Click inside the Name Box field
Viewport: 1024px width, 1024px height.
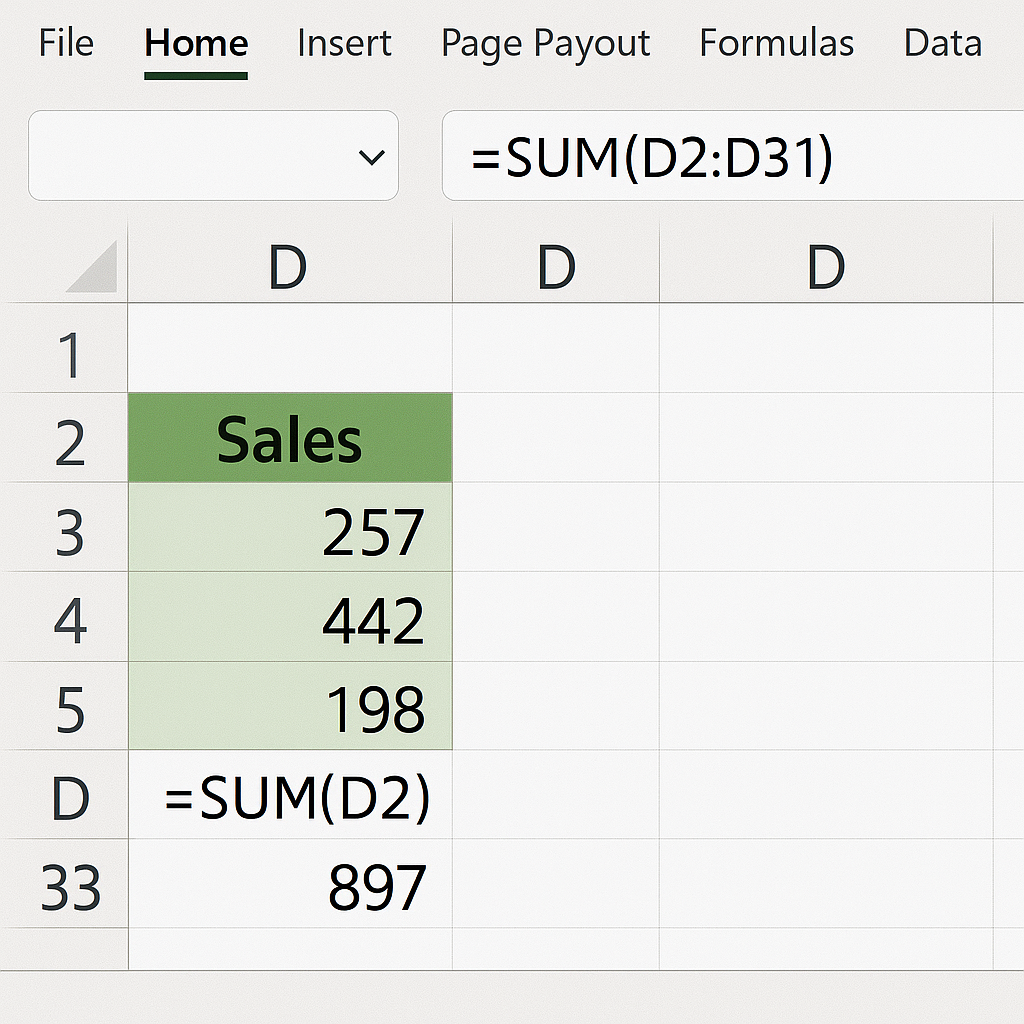[213, 155]
